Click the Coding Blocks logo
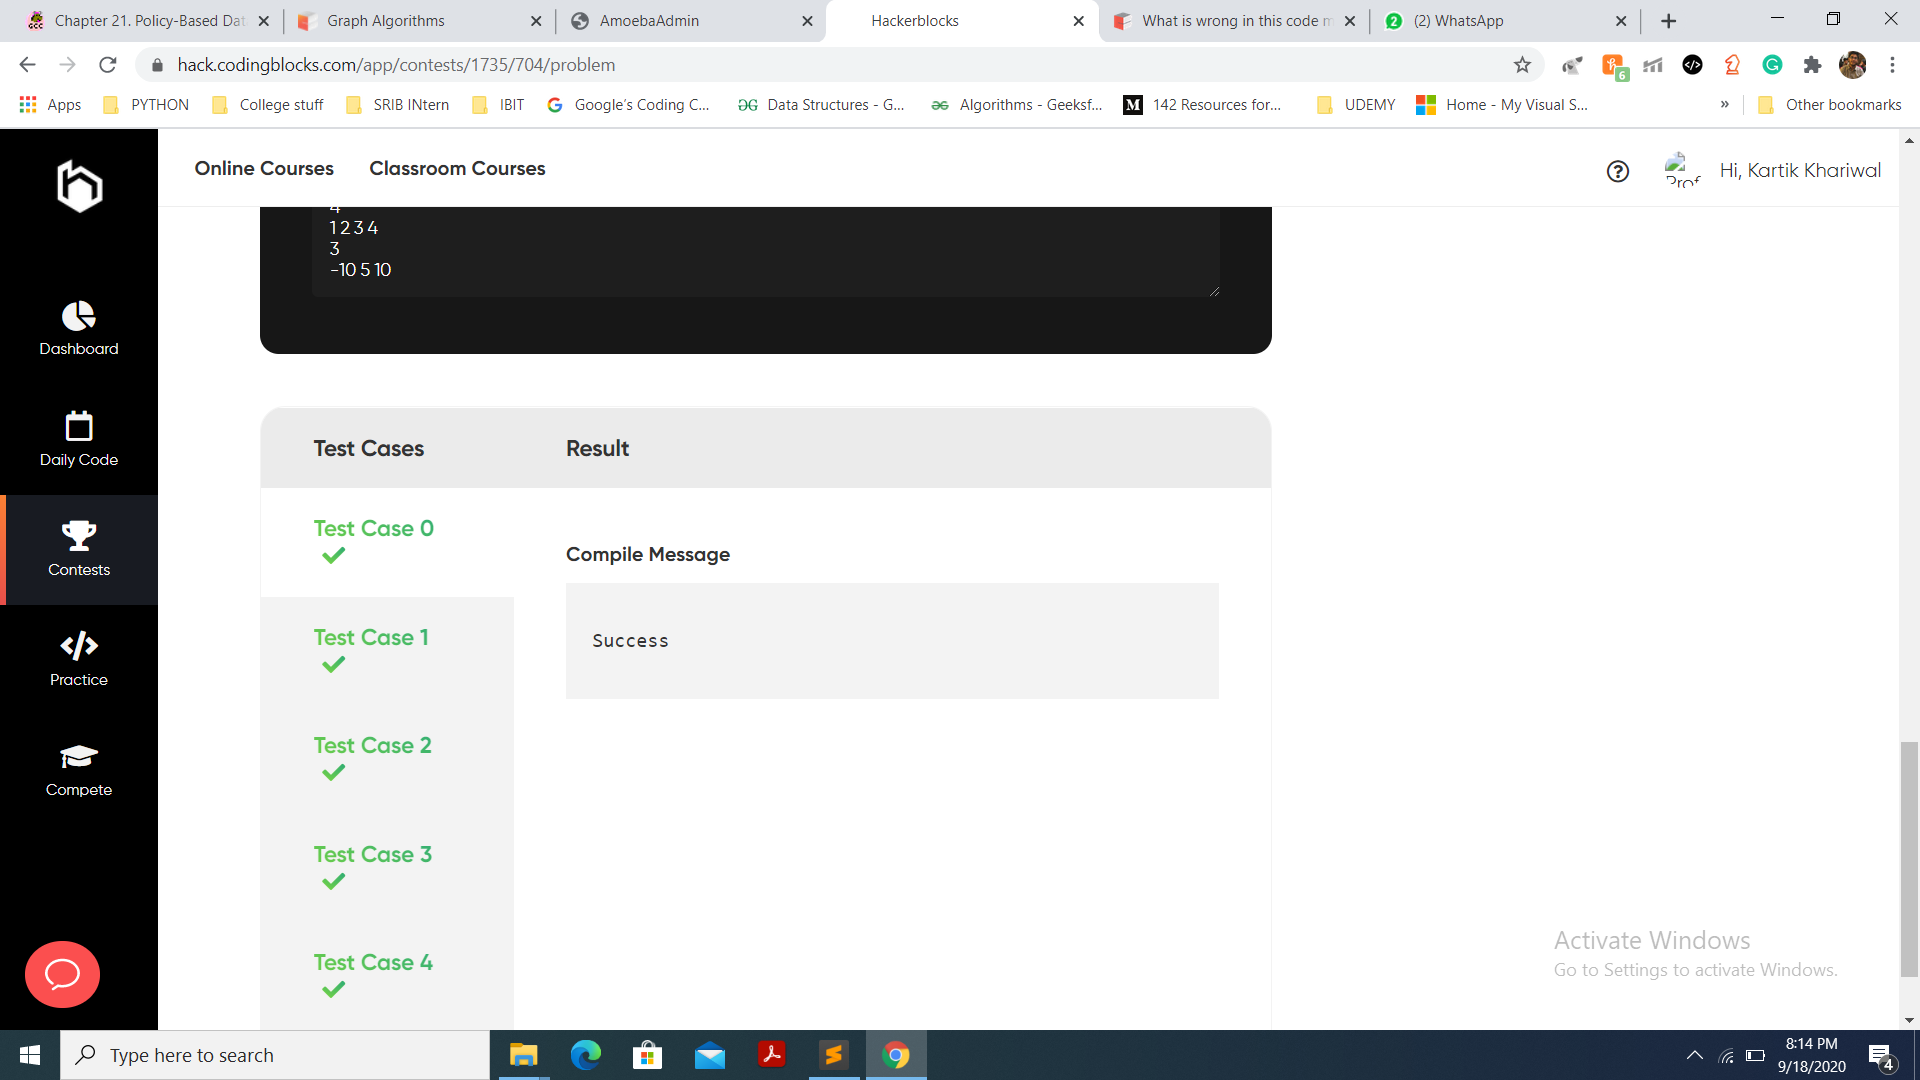The image size is (1920, 1080). coord(79,186)
